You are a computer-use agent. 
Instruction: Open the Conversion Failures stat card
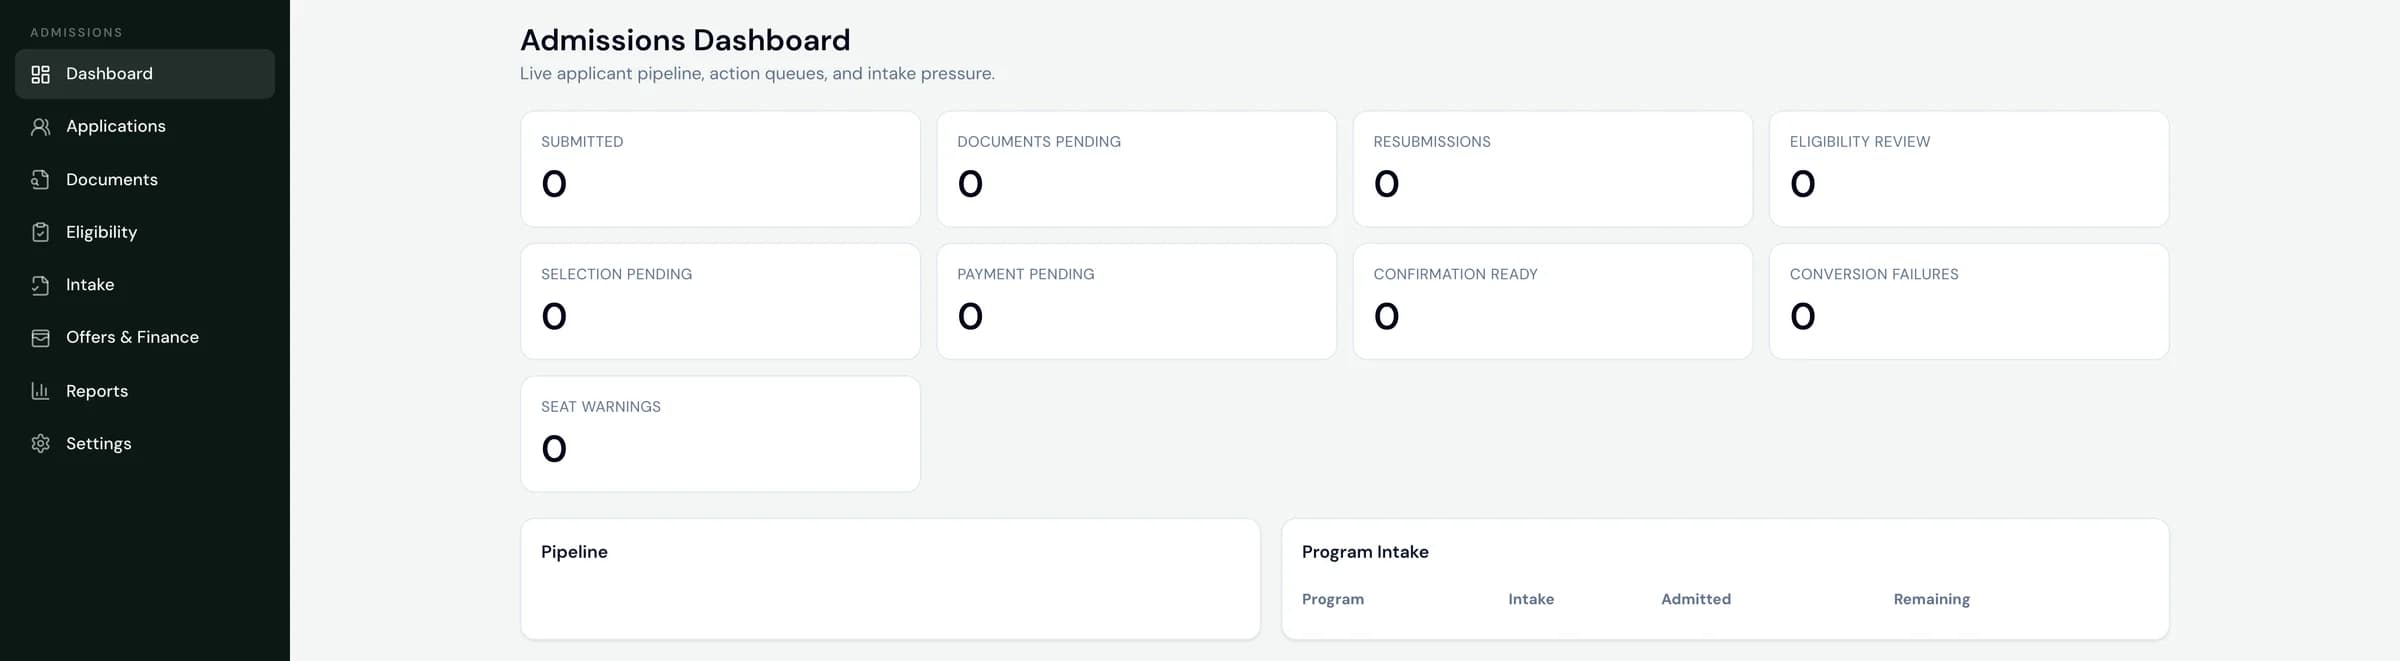pyautogui.click(x=1968, y=302)
